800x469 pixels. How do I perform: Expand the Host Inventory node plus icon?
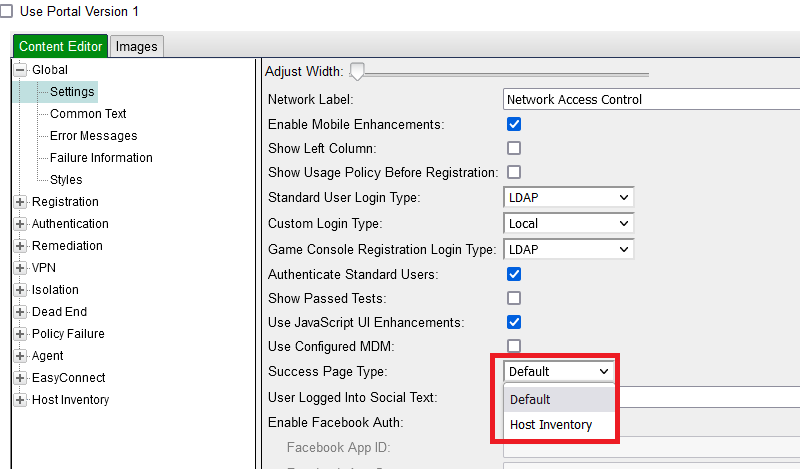(20, 400)
